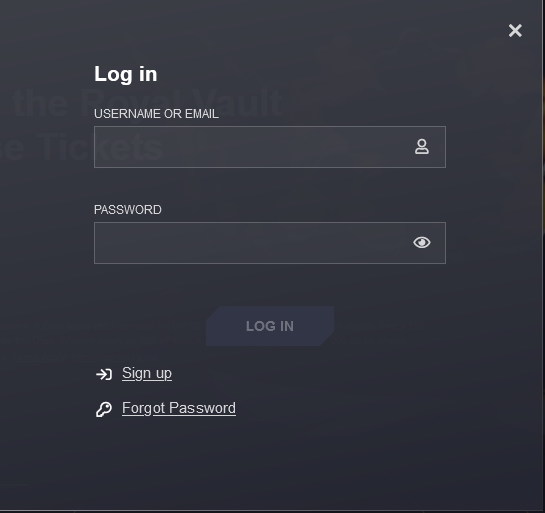
Task: Select the faded Tickets background text
Action: 82,147
